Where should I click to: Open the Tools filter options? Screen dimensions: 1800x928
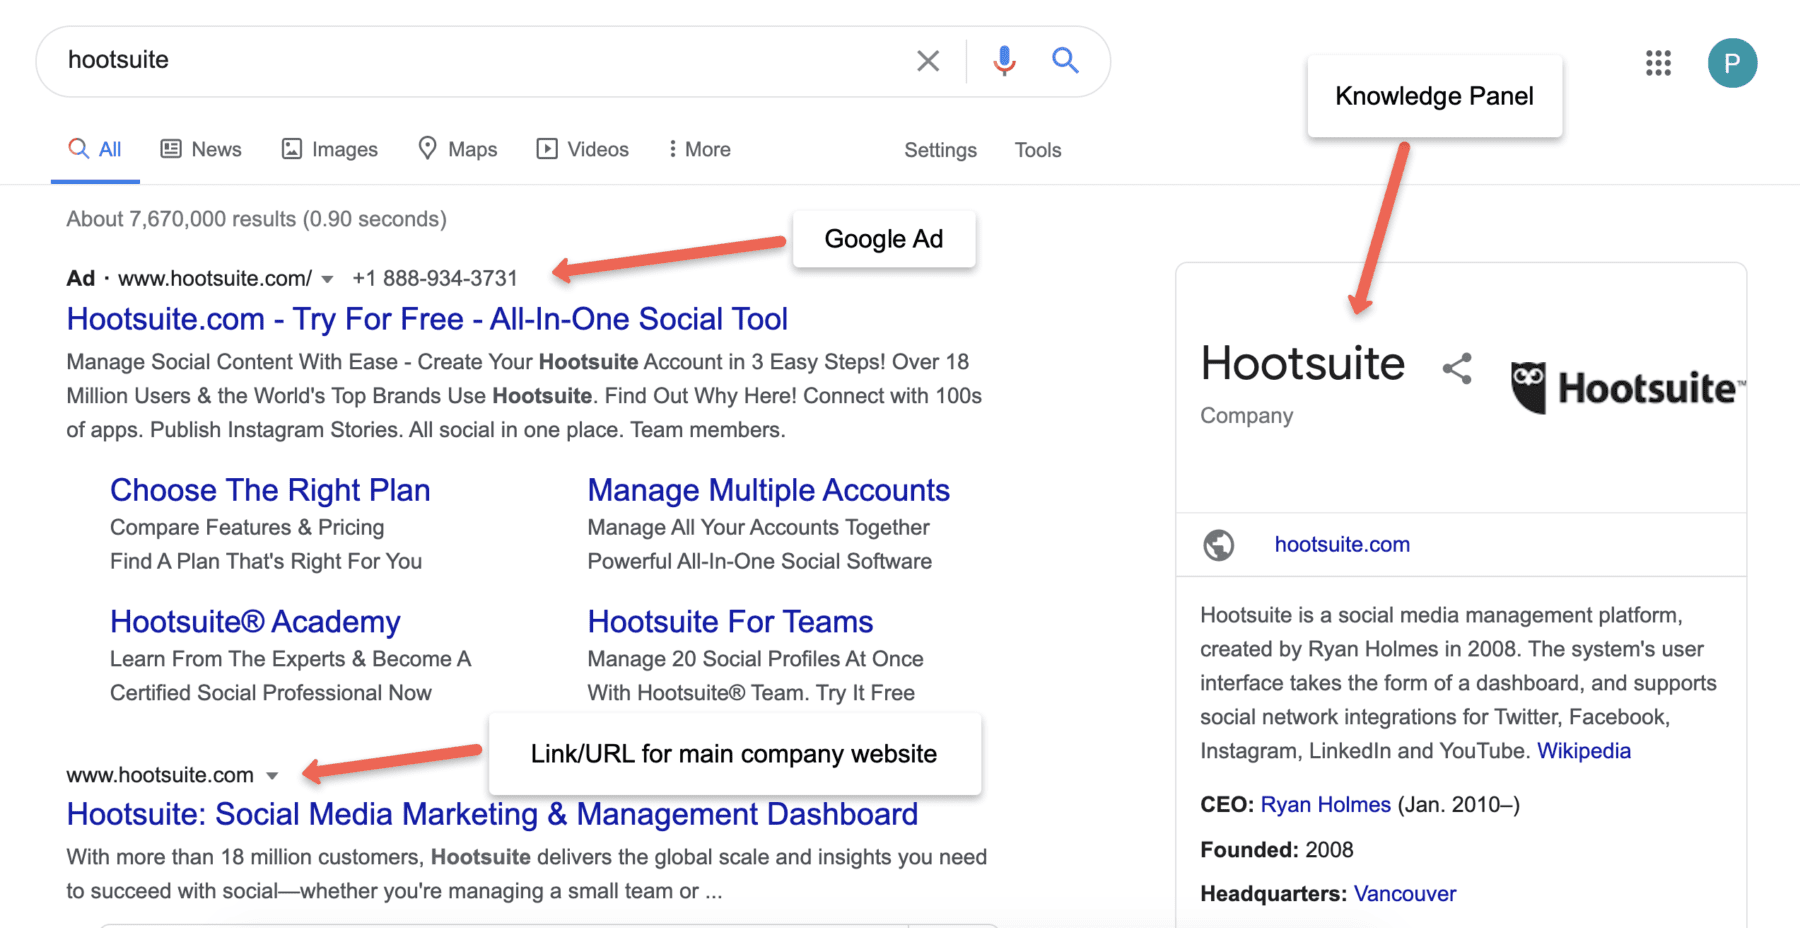(x=1037, y=150)
